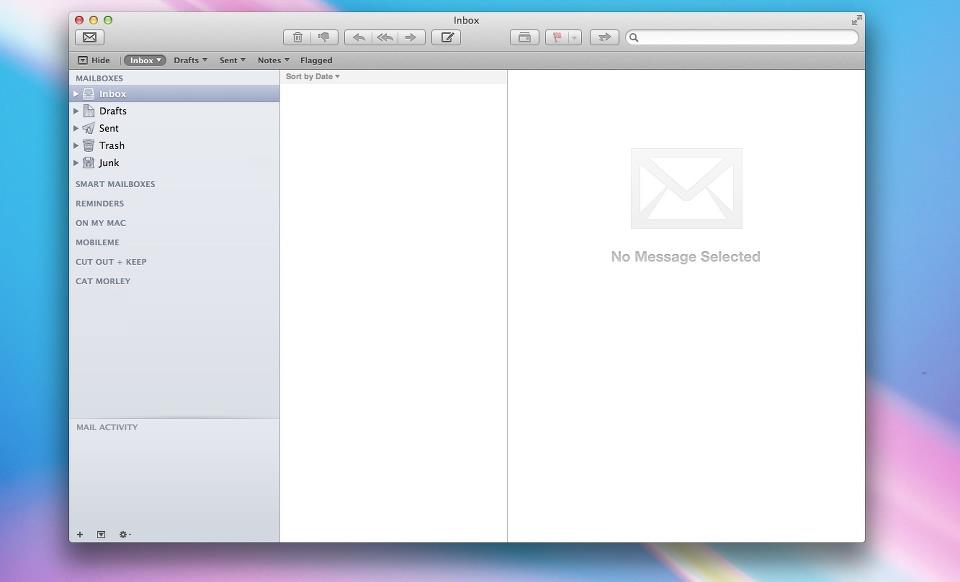Click inside the search field
The height and width of the screenshot is (582, 960).
[x=742, y=37]
